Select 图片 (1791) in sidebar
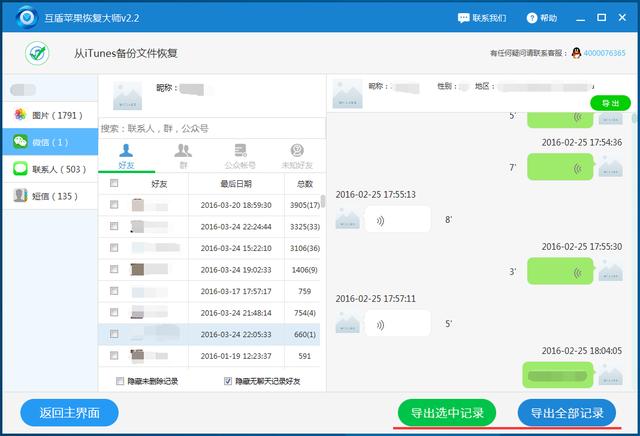640x436 pixels. point(50,115)
